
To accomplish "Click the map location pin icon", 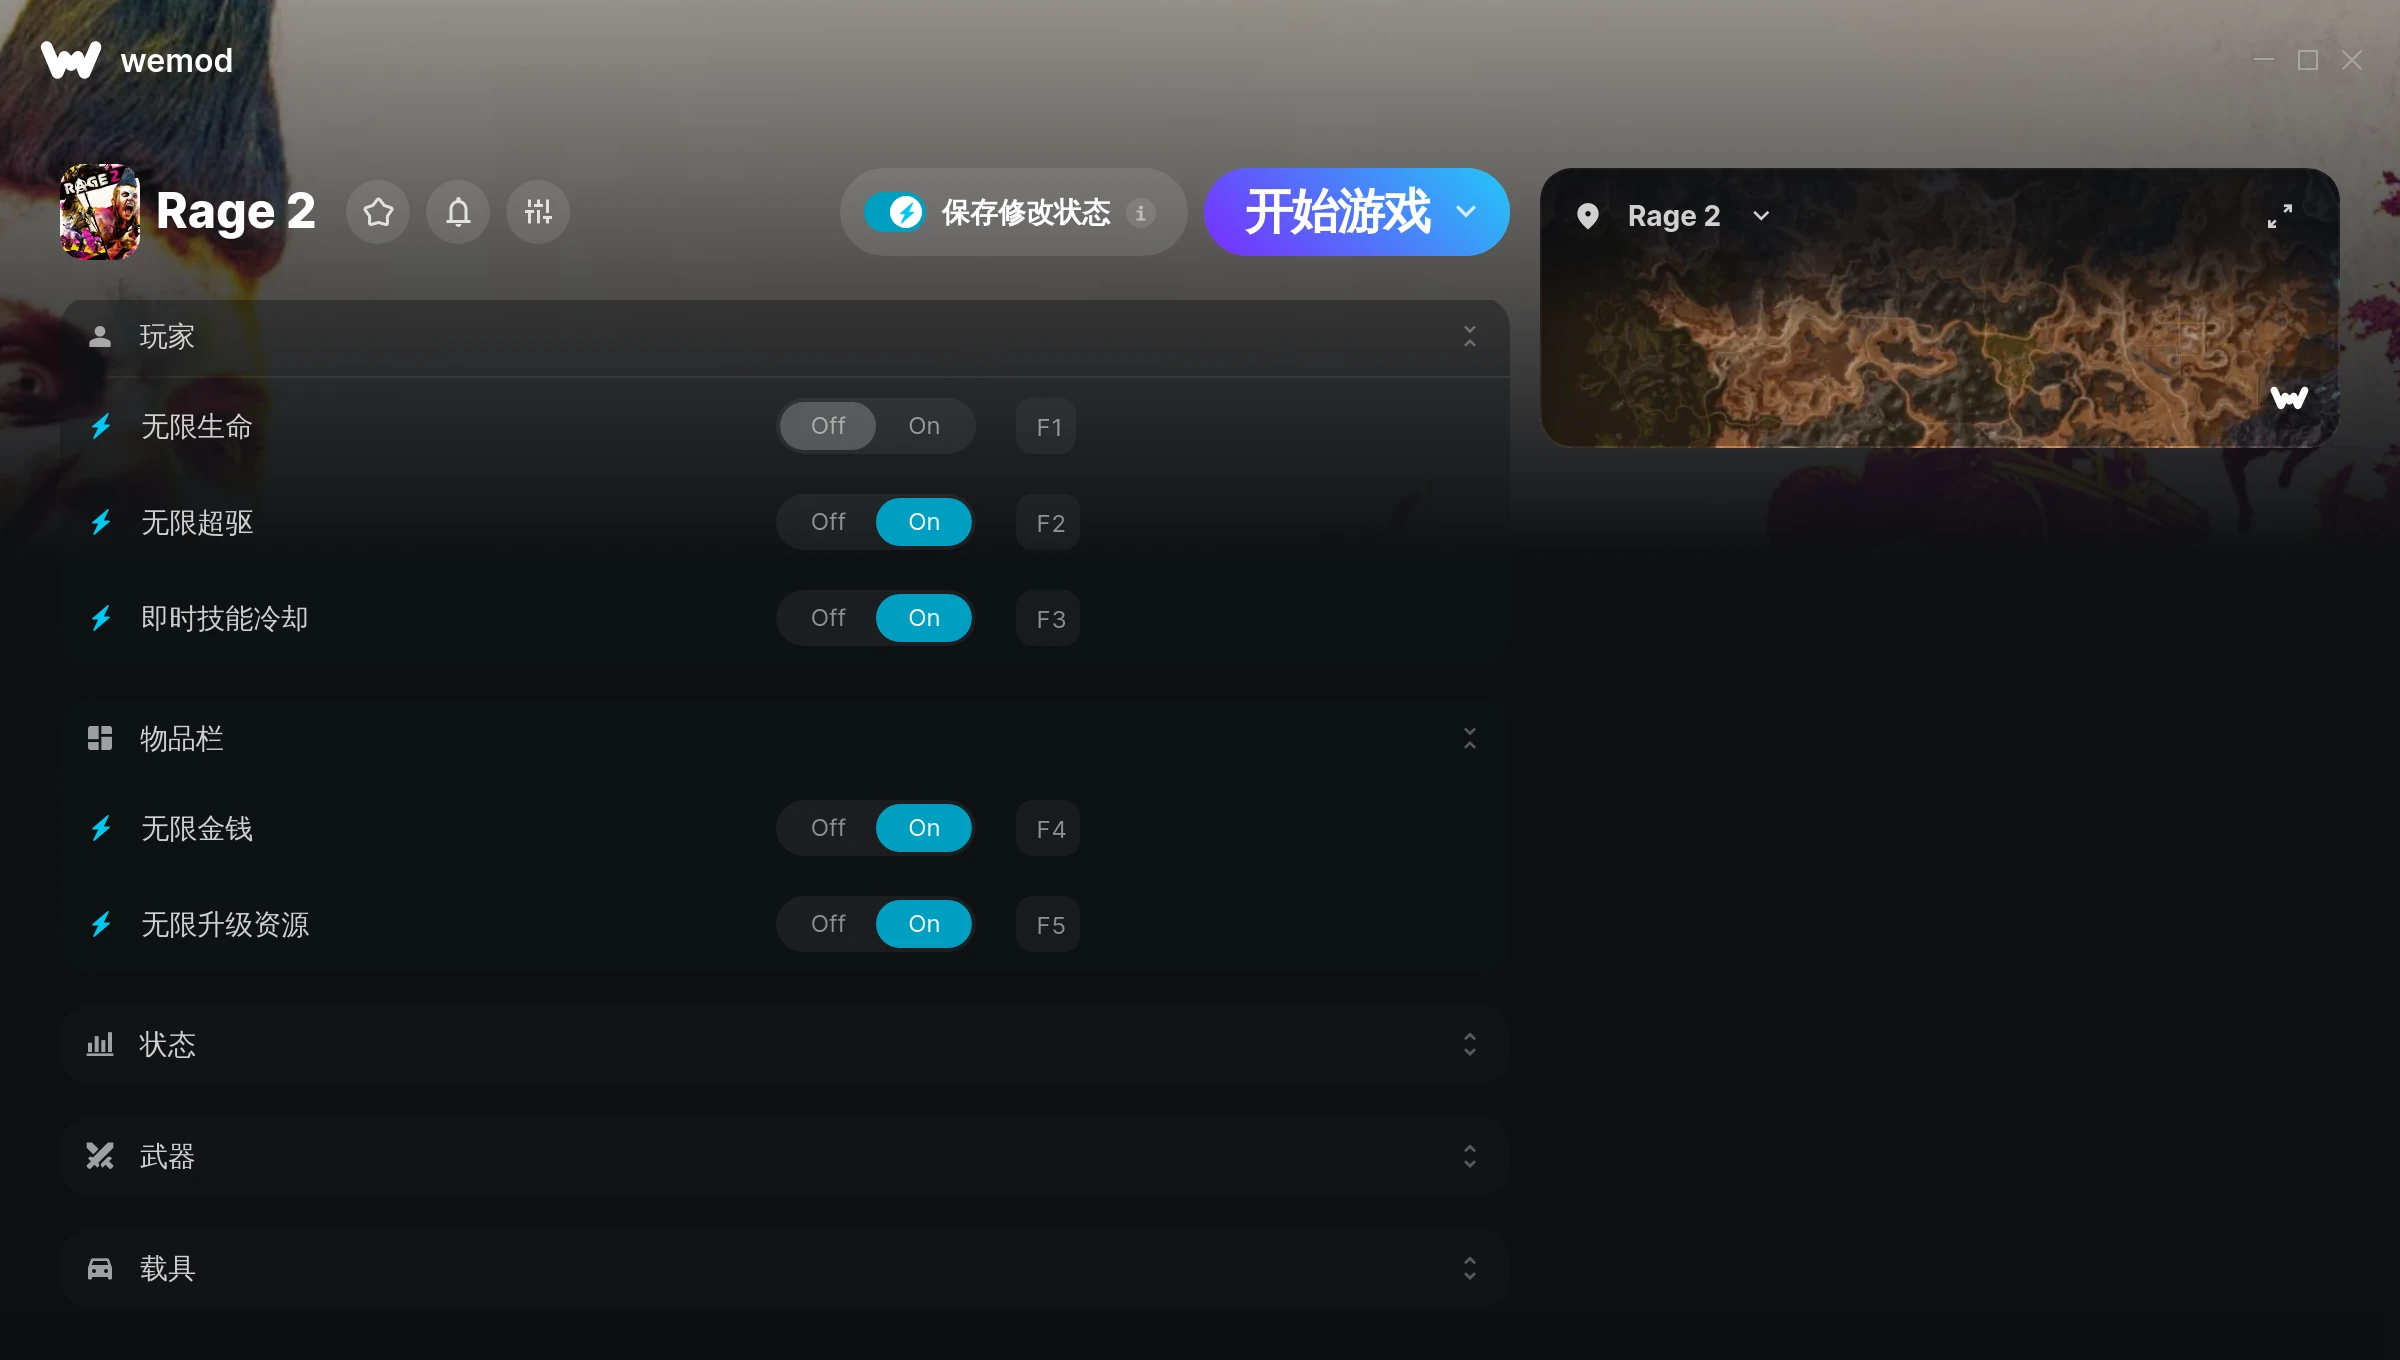I will pyautogui.click(x=1588, y=216).
